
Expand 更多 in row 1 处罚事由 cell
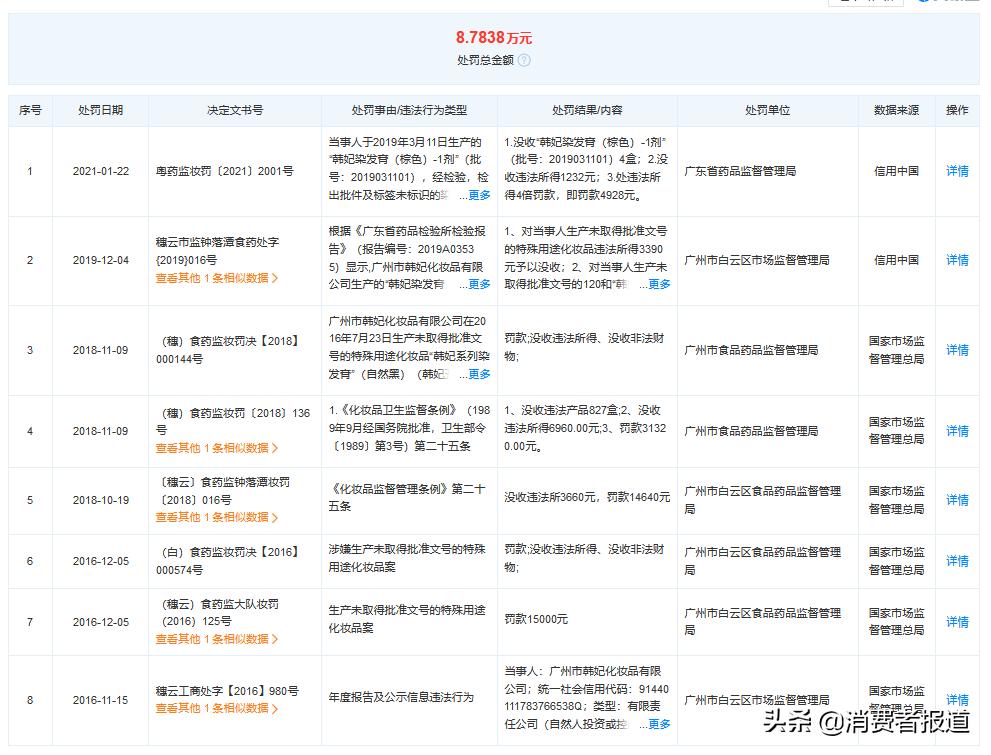(x=478, y=195)
